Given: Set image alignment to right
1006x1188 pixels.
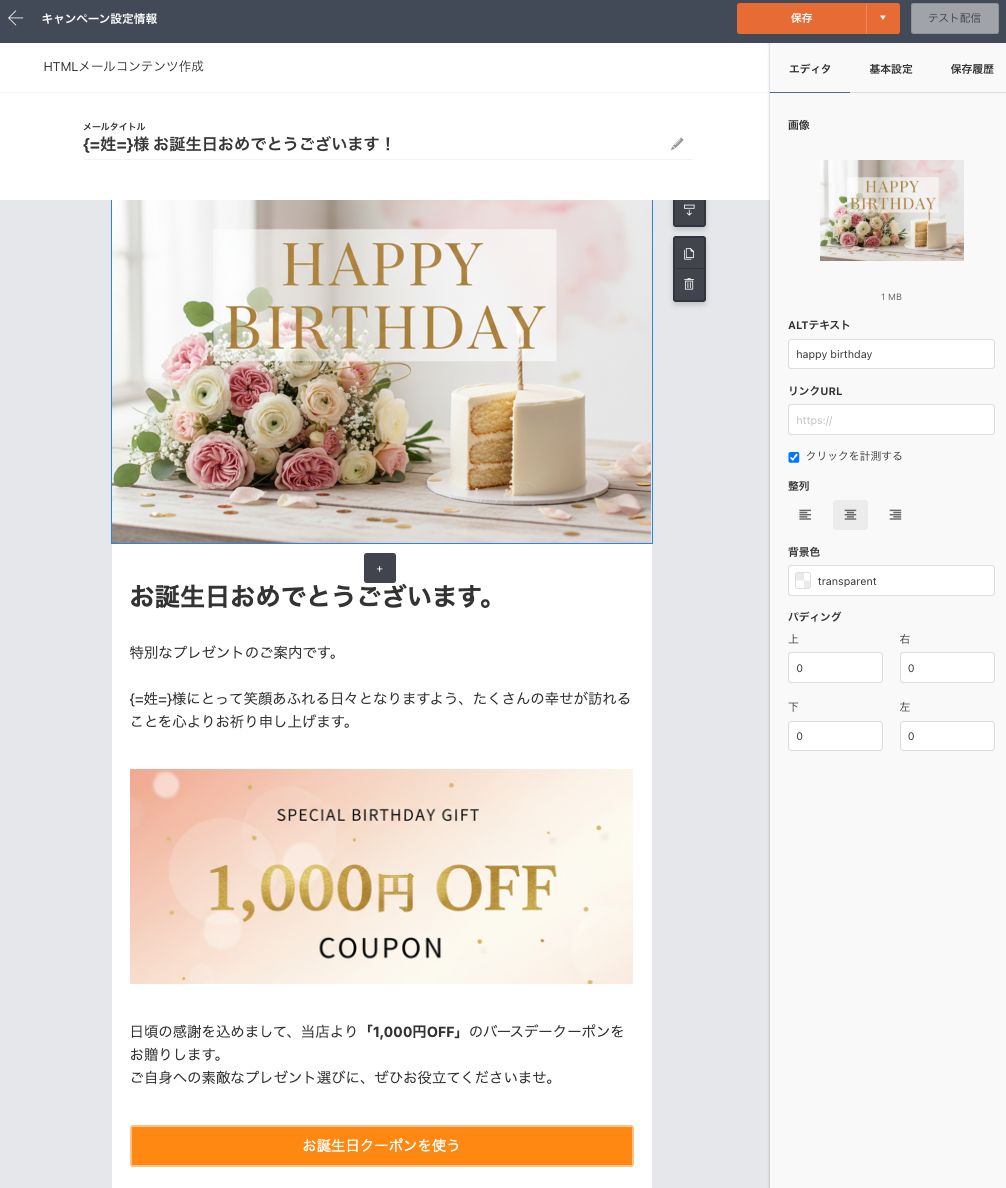Looking at the screenshot, I should tap(895, 514).
